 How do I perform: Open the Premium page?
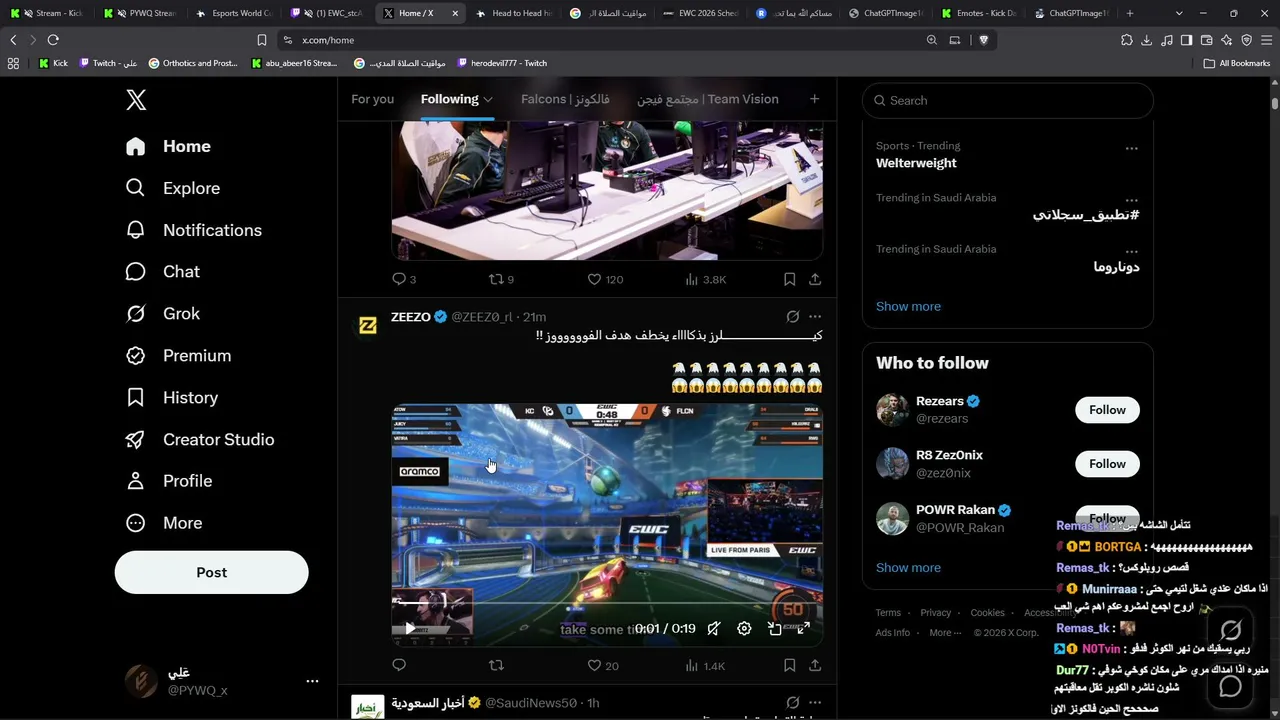[x=178, y=356]
